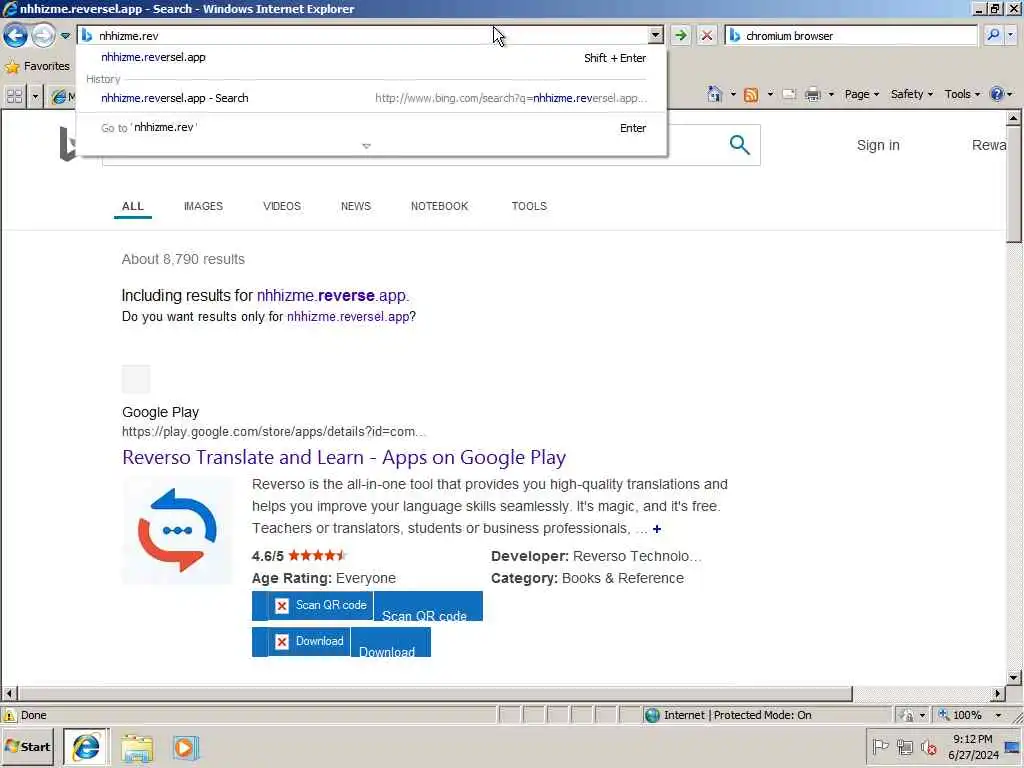This screenshot has height=768, width=1024.
Task: Click the status bar warning icon
Action: (10, 715)
